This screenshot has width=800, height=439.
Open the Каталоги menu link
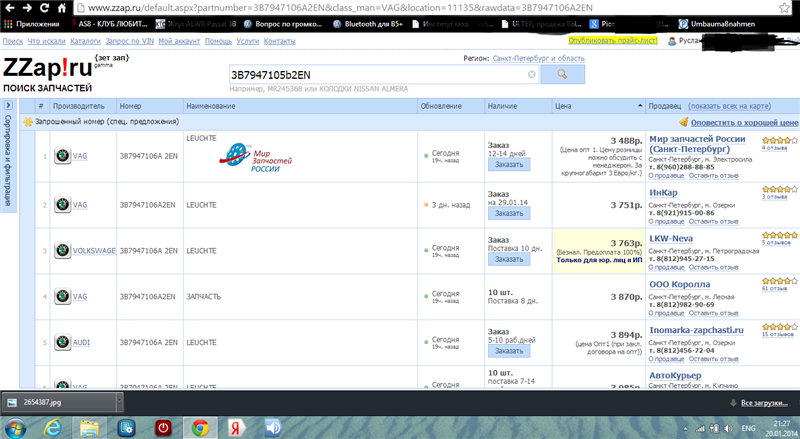85,41
